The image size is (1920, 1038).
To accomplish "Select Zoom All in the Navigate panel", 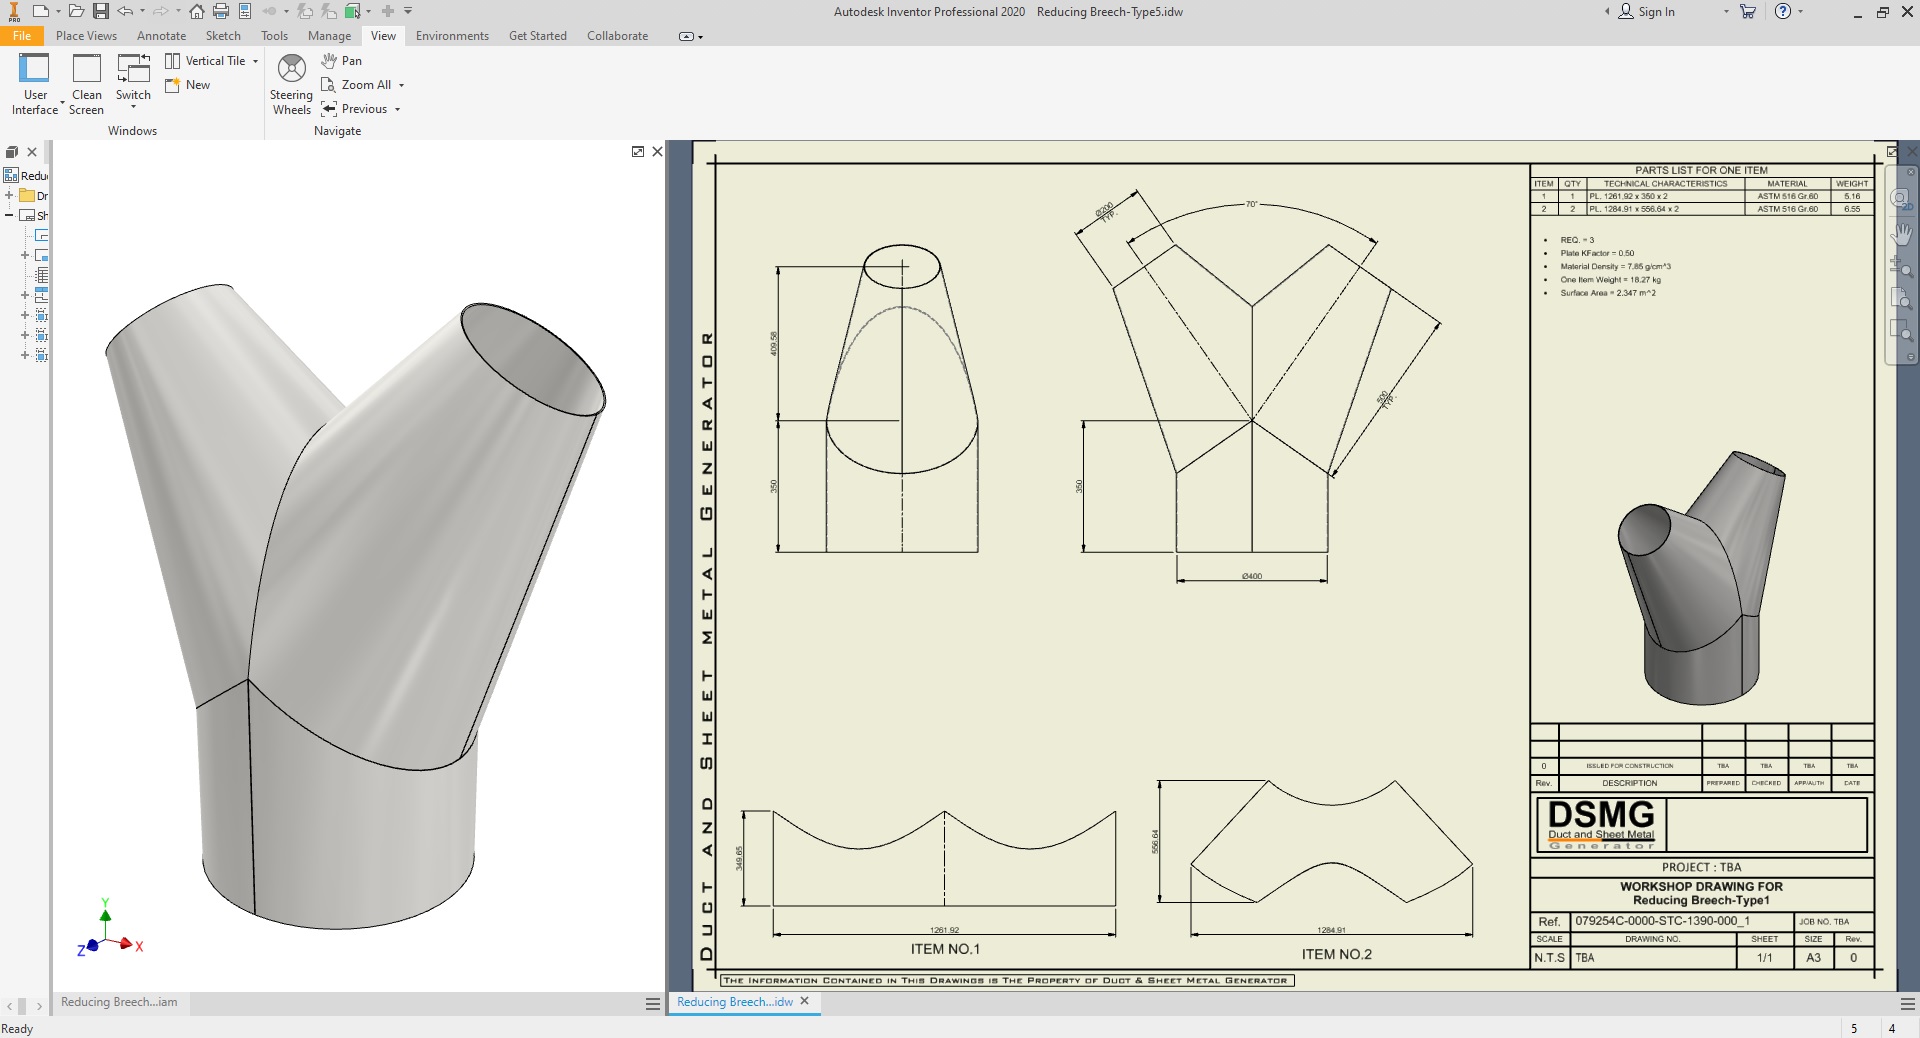I will pyautogui.click(x=360, y=84).
